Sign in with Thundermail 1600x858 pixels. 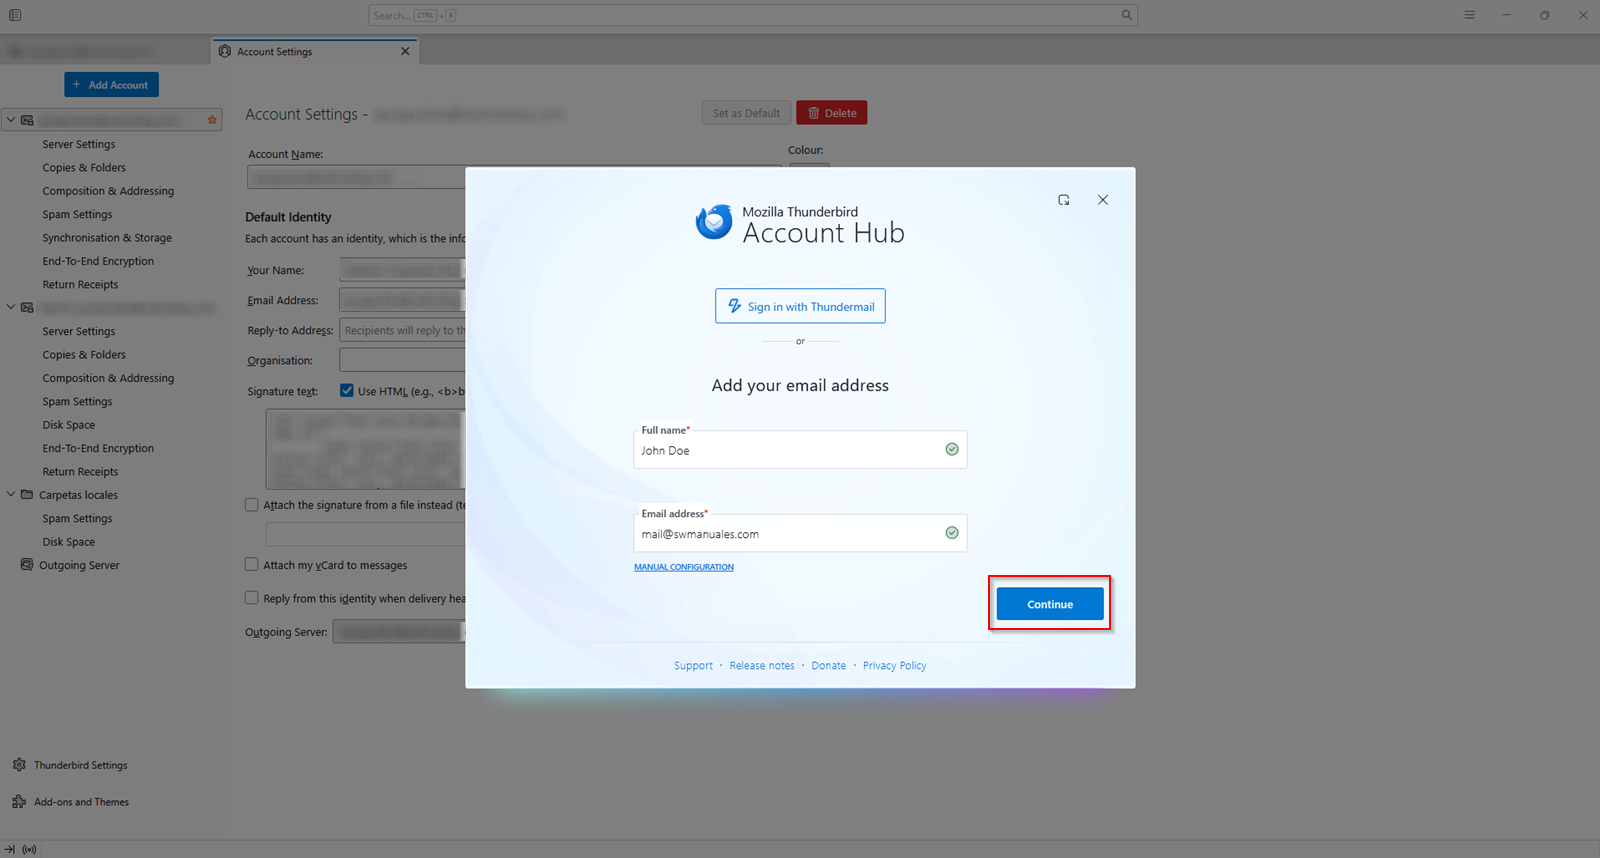click(800, 306)
